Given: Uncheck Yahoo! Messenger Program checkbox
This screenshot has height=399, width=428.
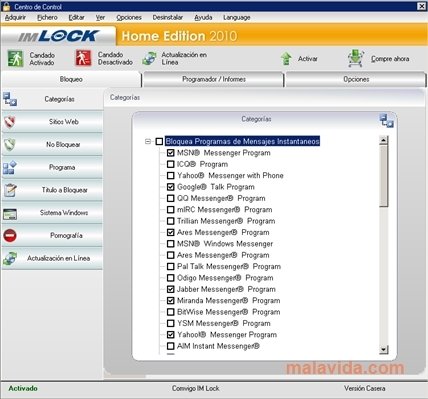Looking at the screenshot, I should click(x=171, y=335).
